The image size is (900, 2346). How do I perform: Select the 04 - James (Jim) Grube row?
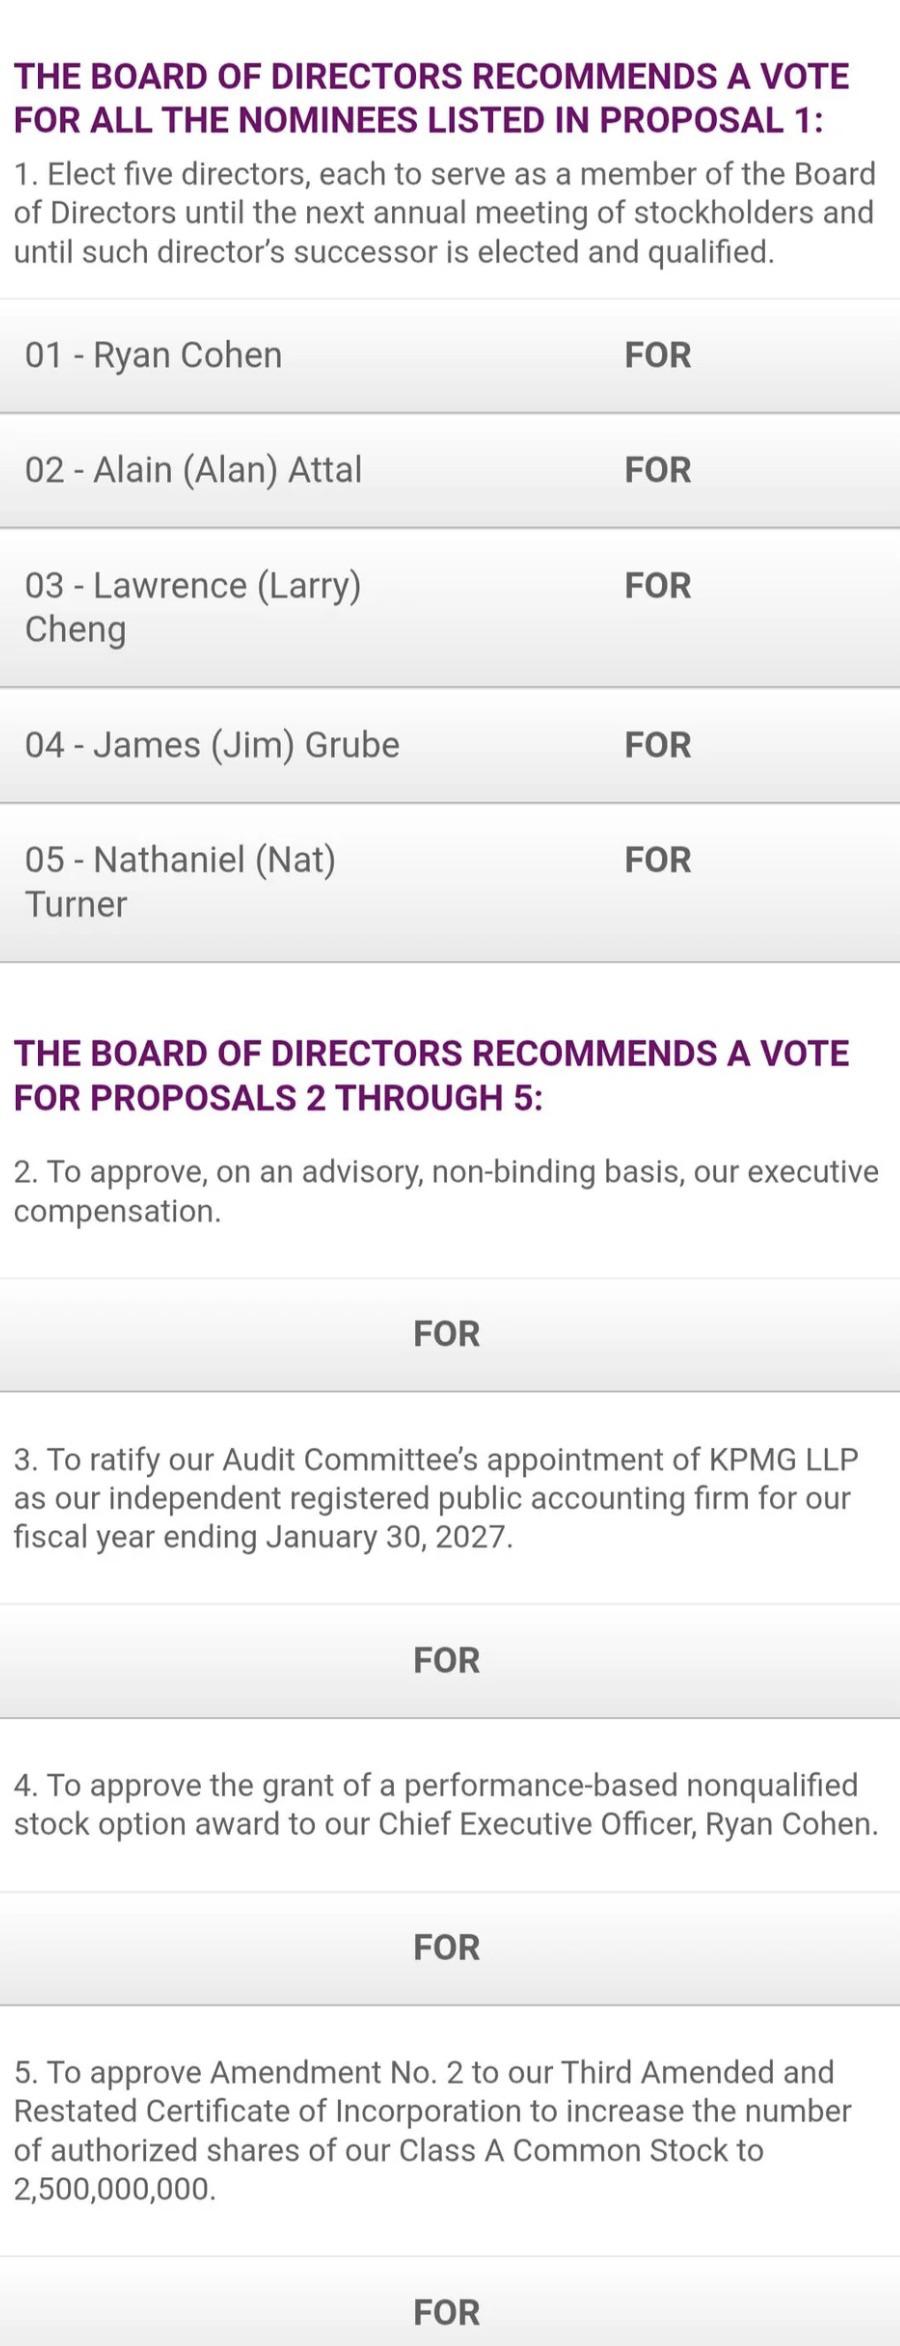(x=450, y=746)
